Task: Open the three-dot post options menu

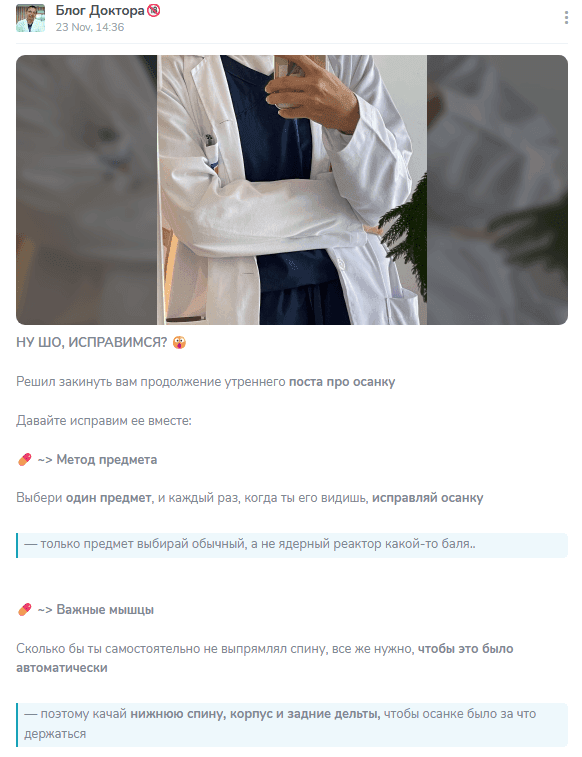Action: [x=566, y=17]
